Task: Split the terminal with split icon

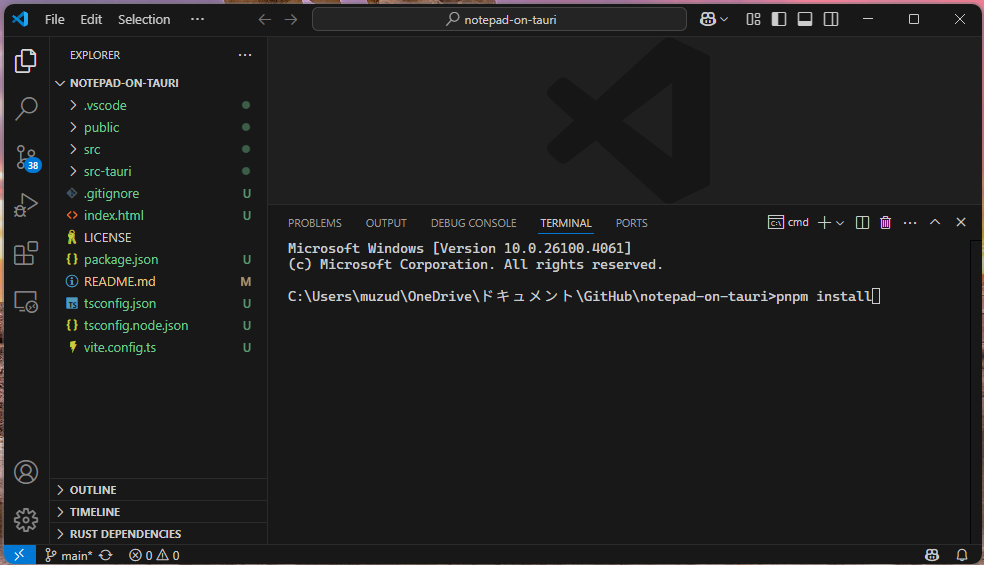Action: point(862,223)
